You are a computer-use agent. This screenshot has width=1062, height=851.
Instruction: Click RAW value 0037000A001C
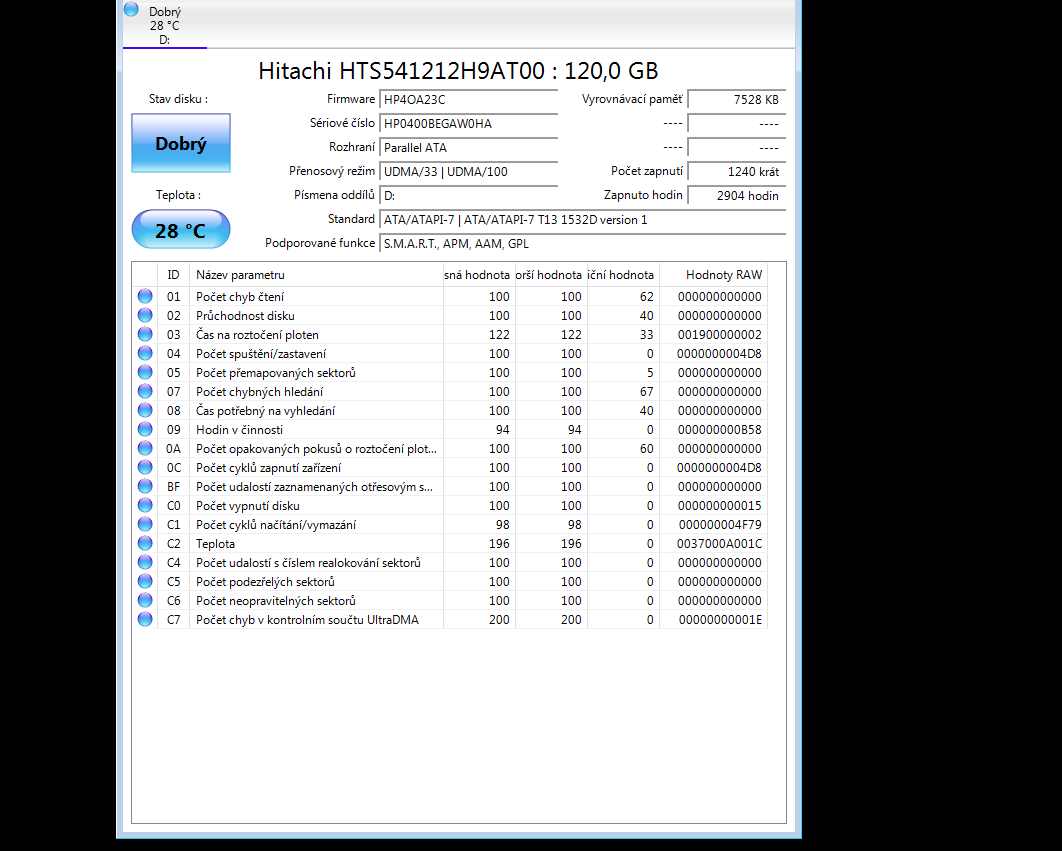[719, 543]
